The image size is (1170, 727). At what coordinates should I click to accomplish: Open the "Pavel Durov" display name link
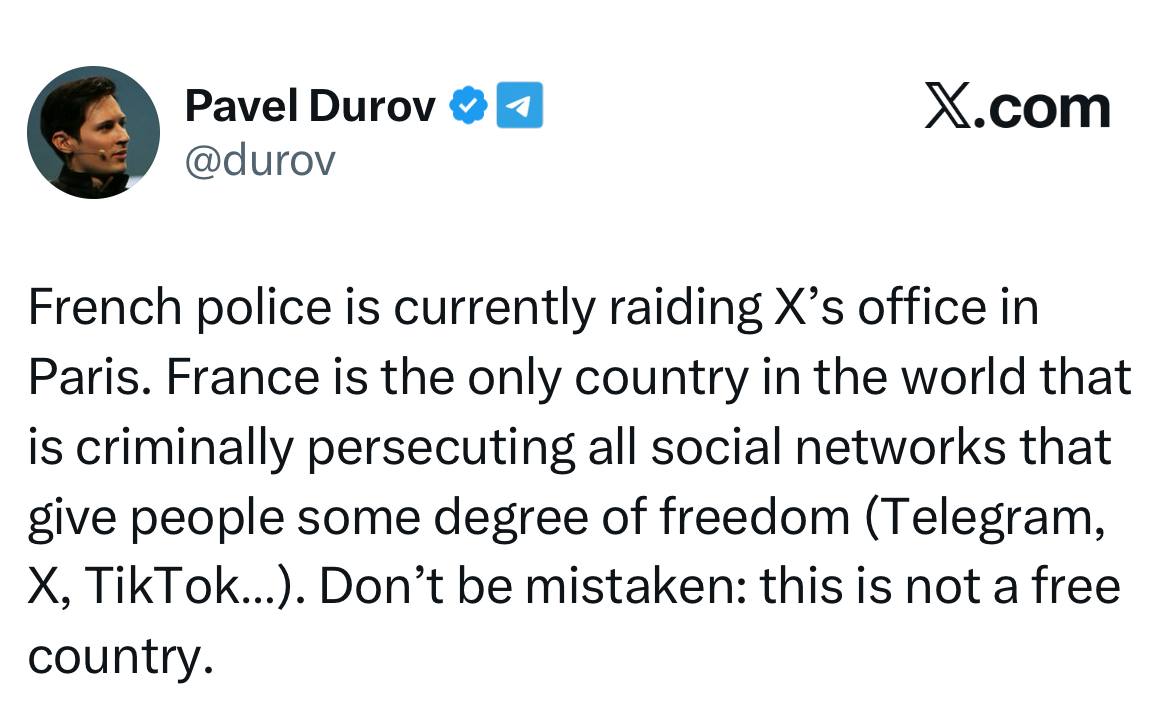pyautogui.click(x=310, y=106)
